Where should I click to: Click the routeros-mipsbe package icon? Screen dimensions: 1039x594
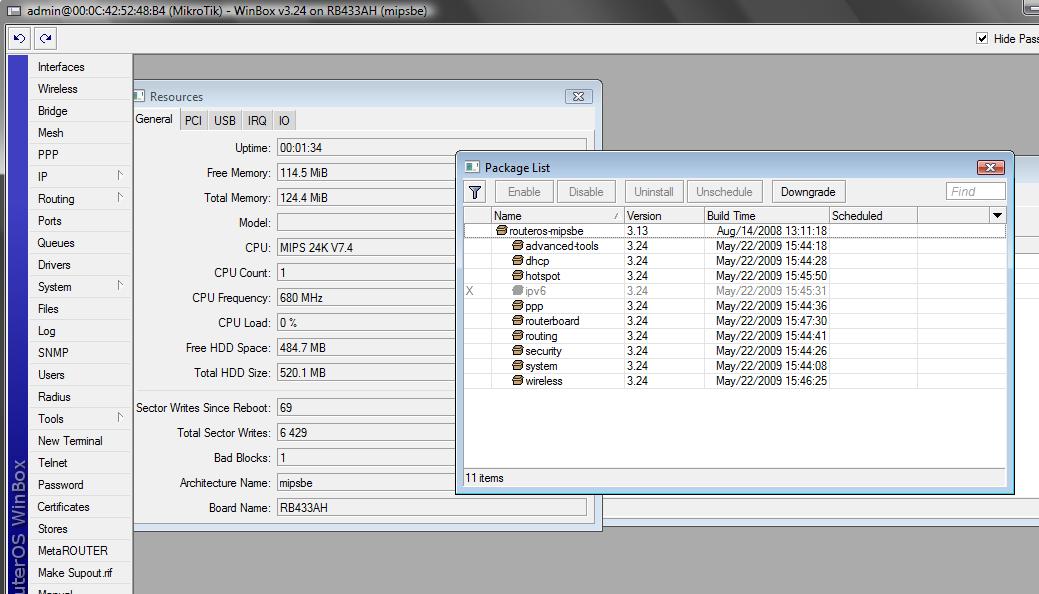502,231
